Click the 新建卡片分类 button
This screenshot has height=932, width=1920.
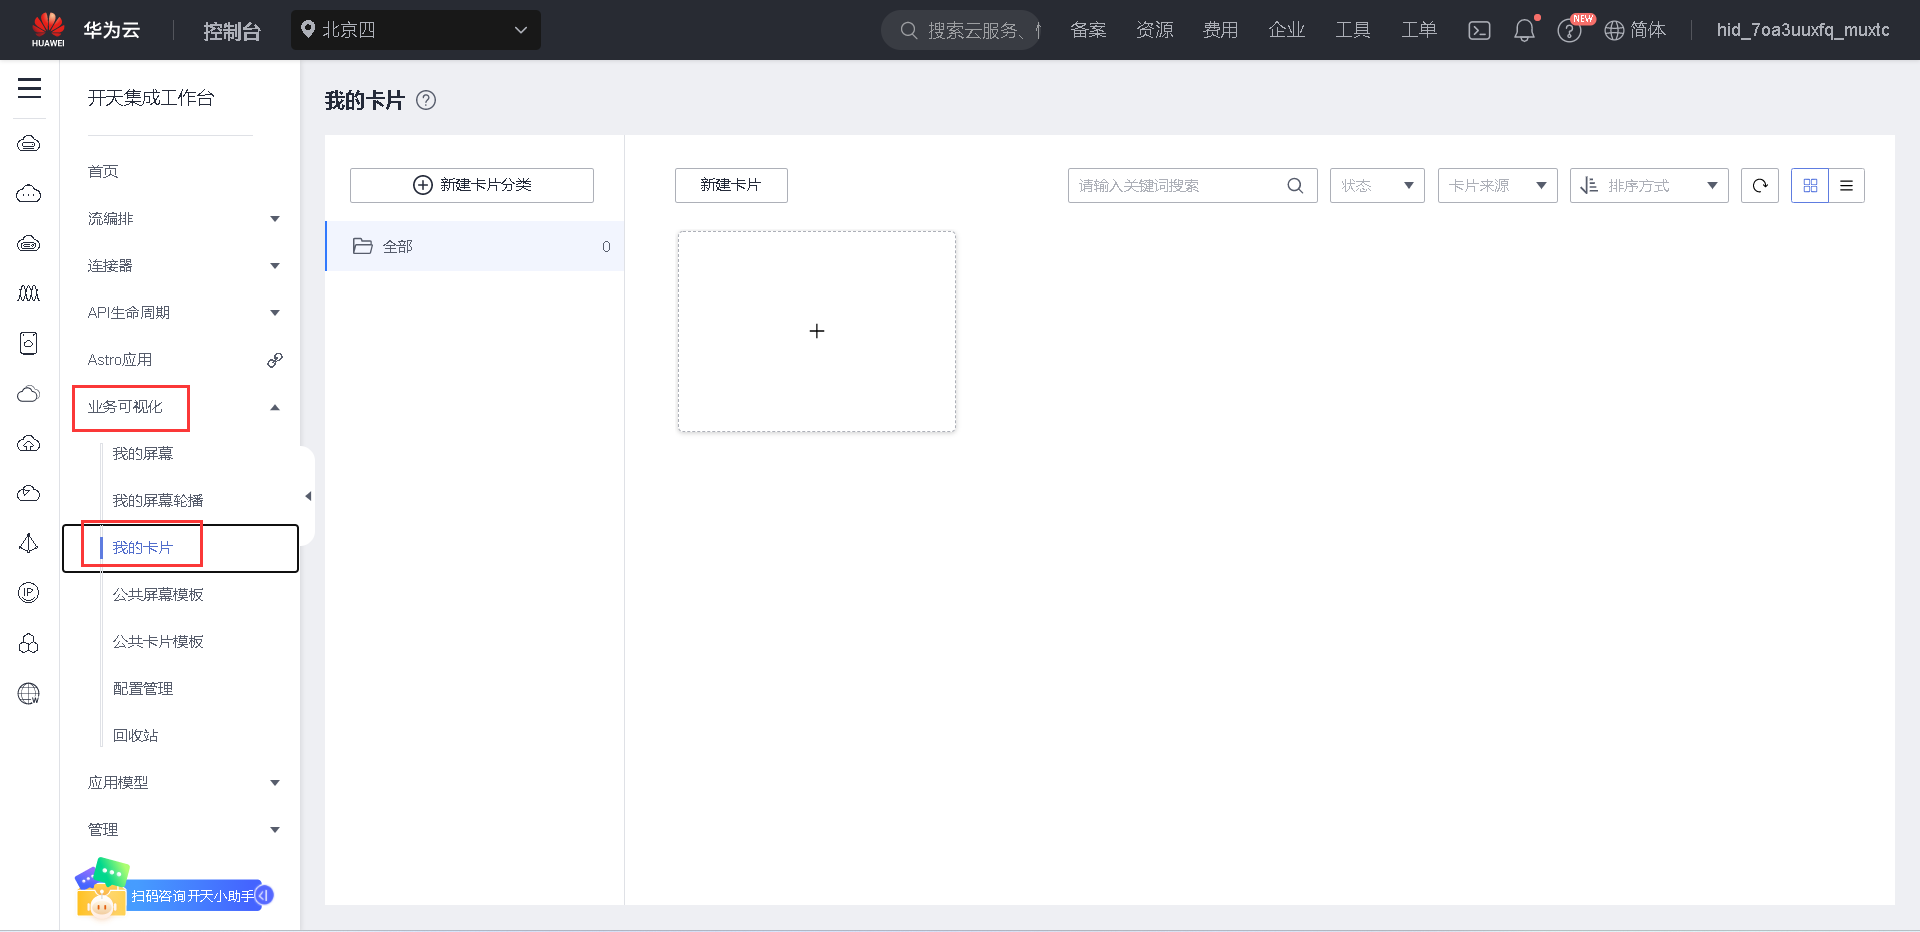(472, 185)
